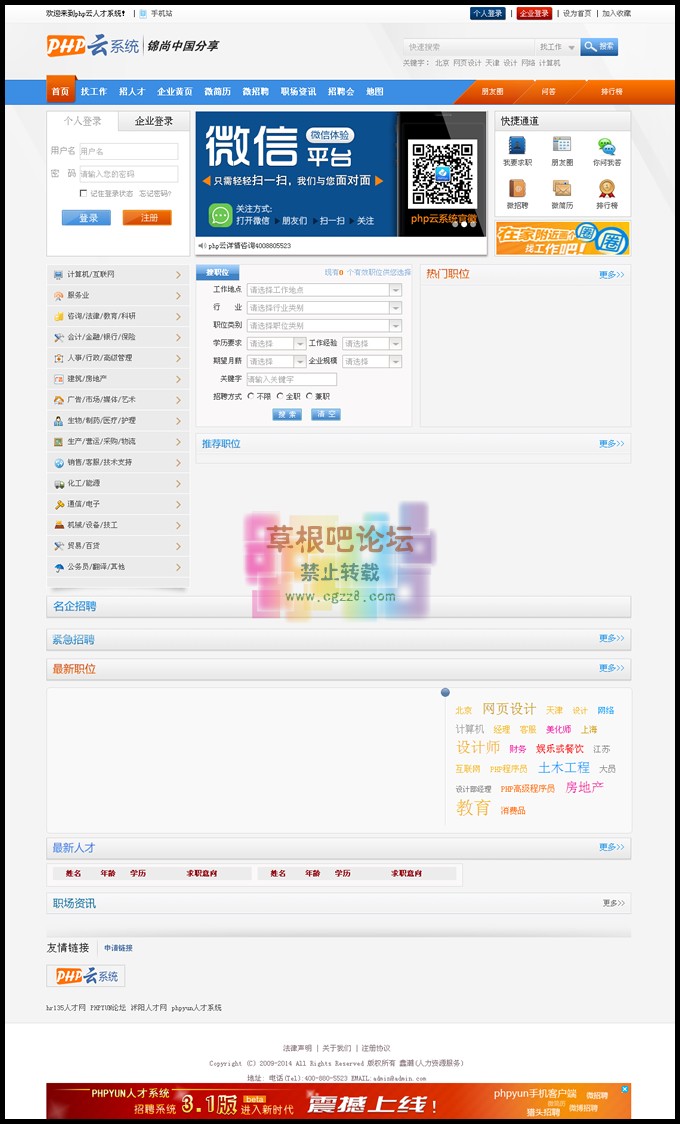Select 不限 recruitment type radio
Viewport: 680px width, 1124px height.
coord(251,396)
